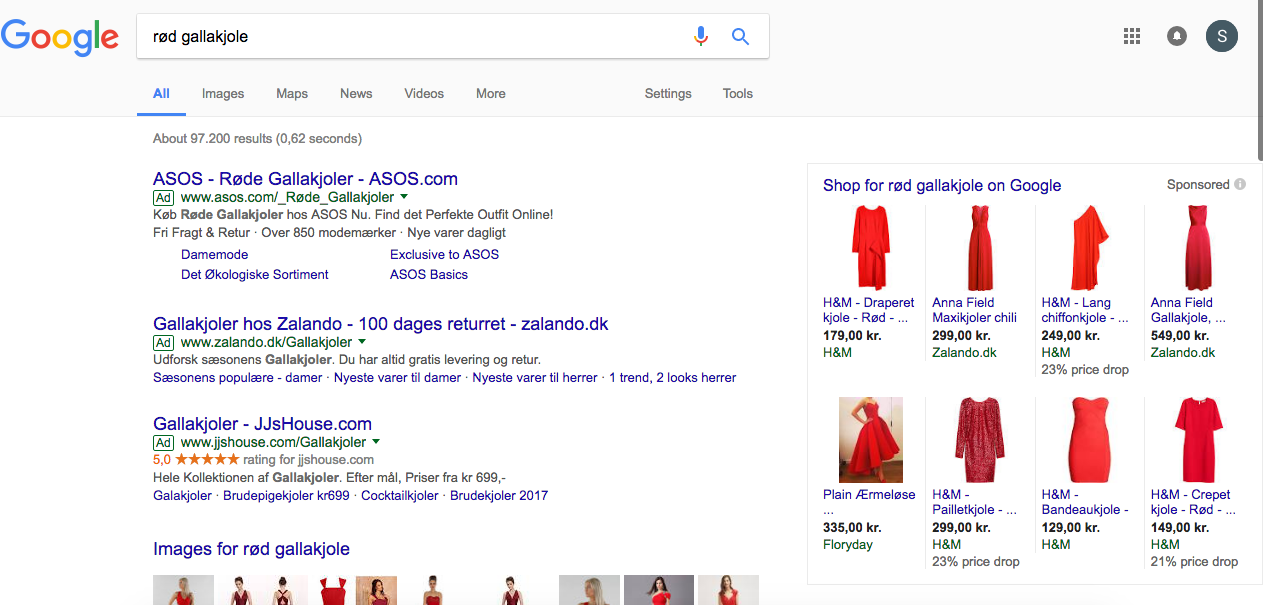Screen dimensions: 1263x605
Task: Open the H&M Draperet kjole product image
Action: (x=870, y=248)
